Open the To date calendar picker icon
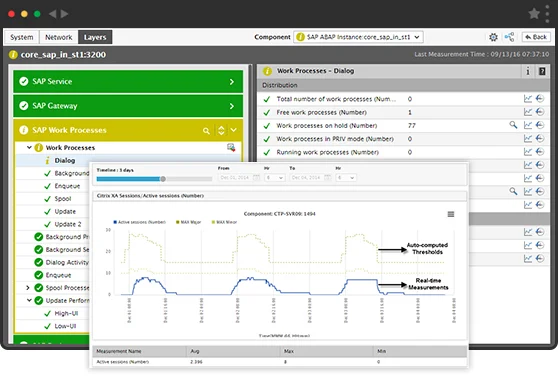The image size is (558, 382). 328,177
